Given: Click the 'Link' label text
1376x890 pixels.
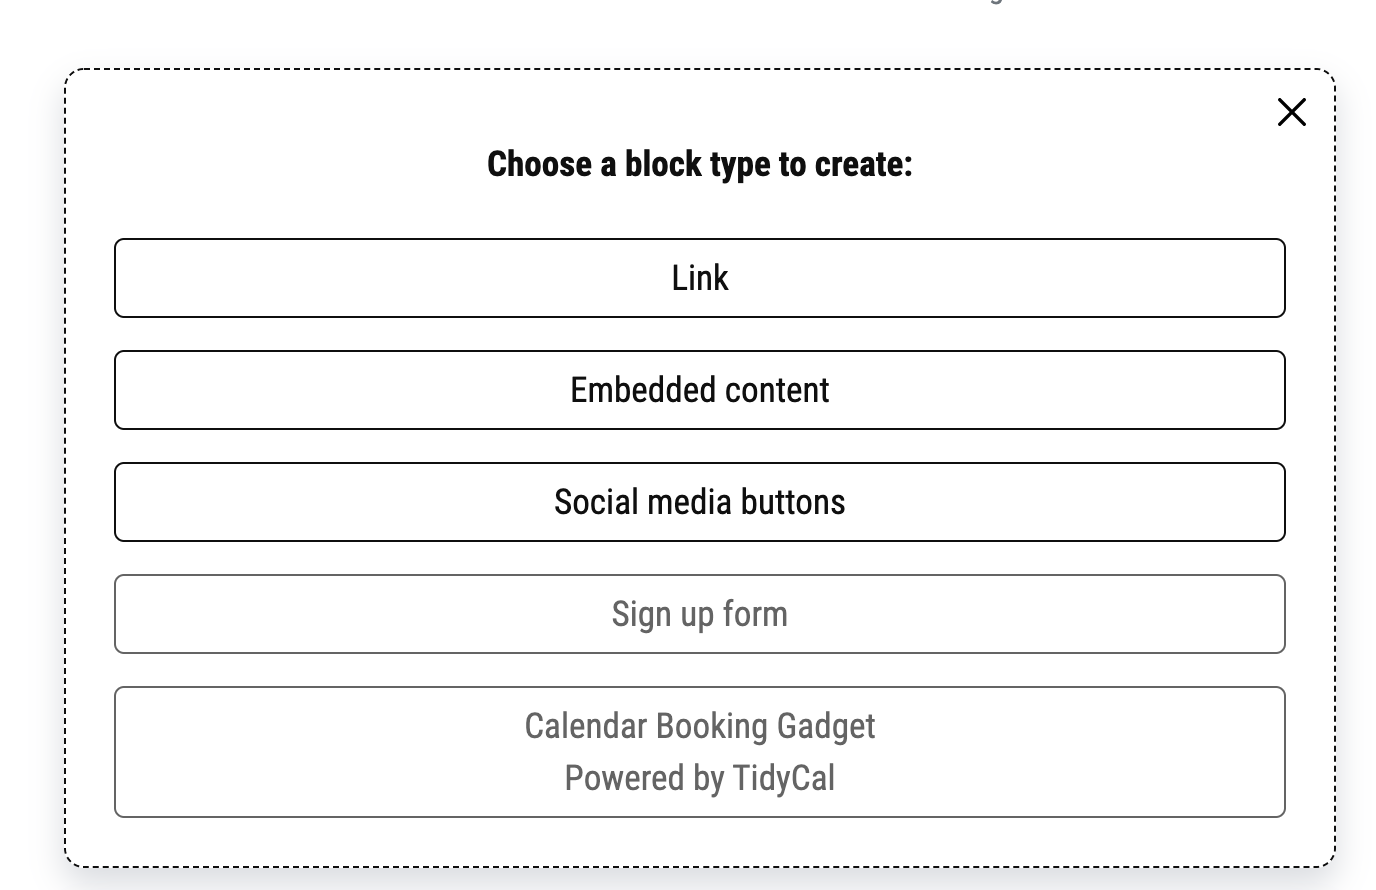Looking at the screenshot, I should tap(700, 278).
